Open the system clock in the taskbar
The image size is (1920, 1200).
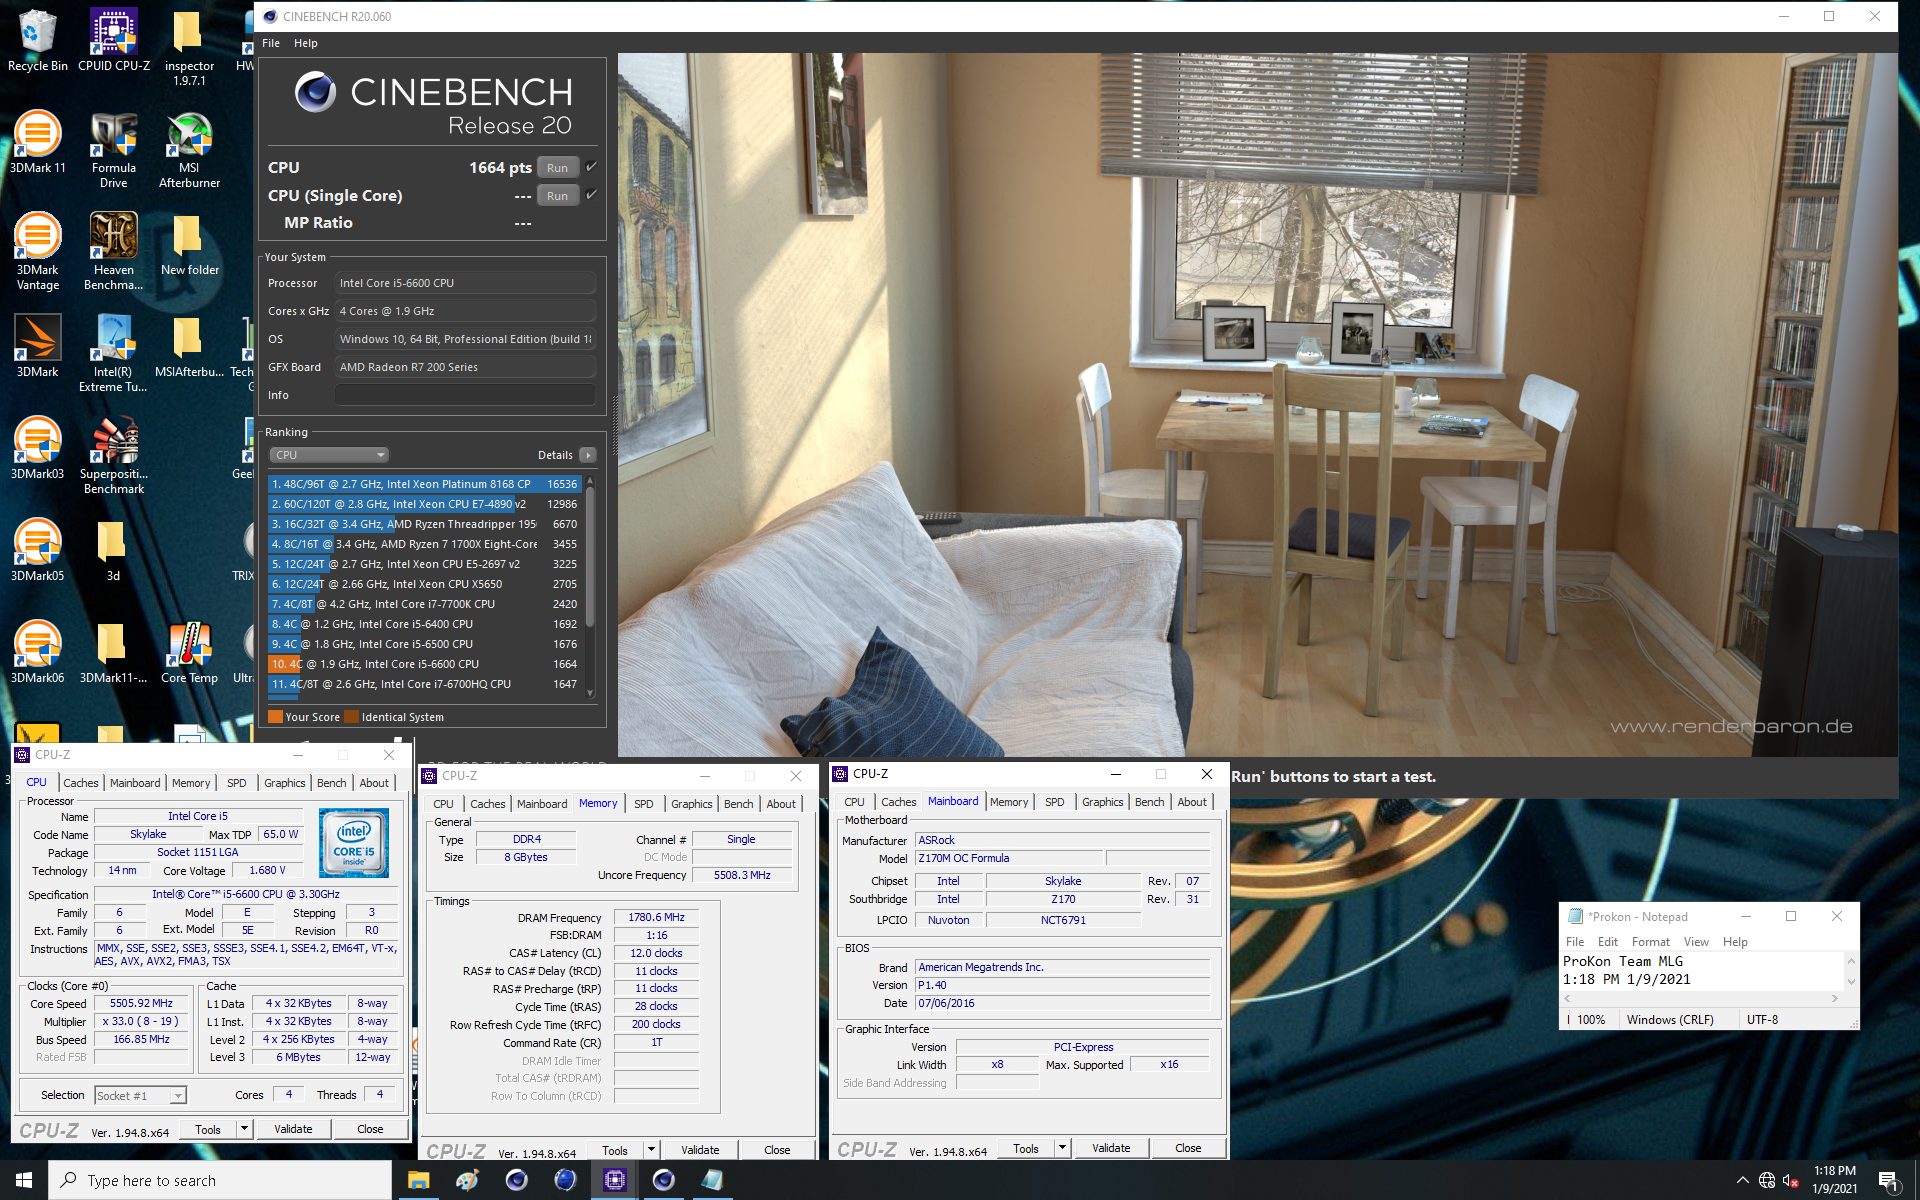tap(1835, 1180)
